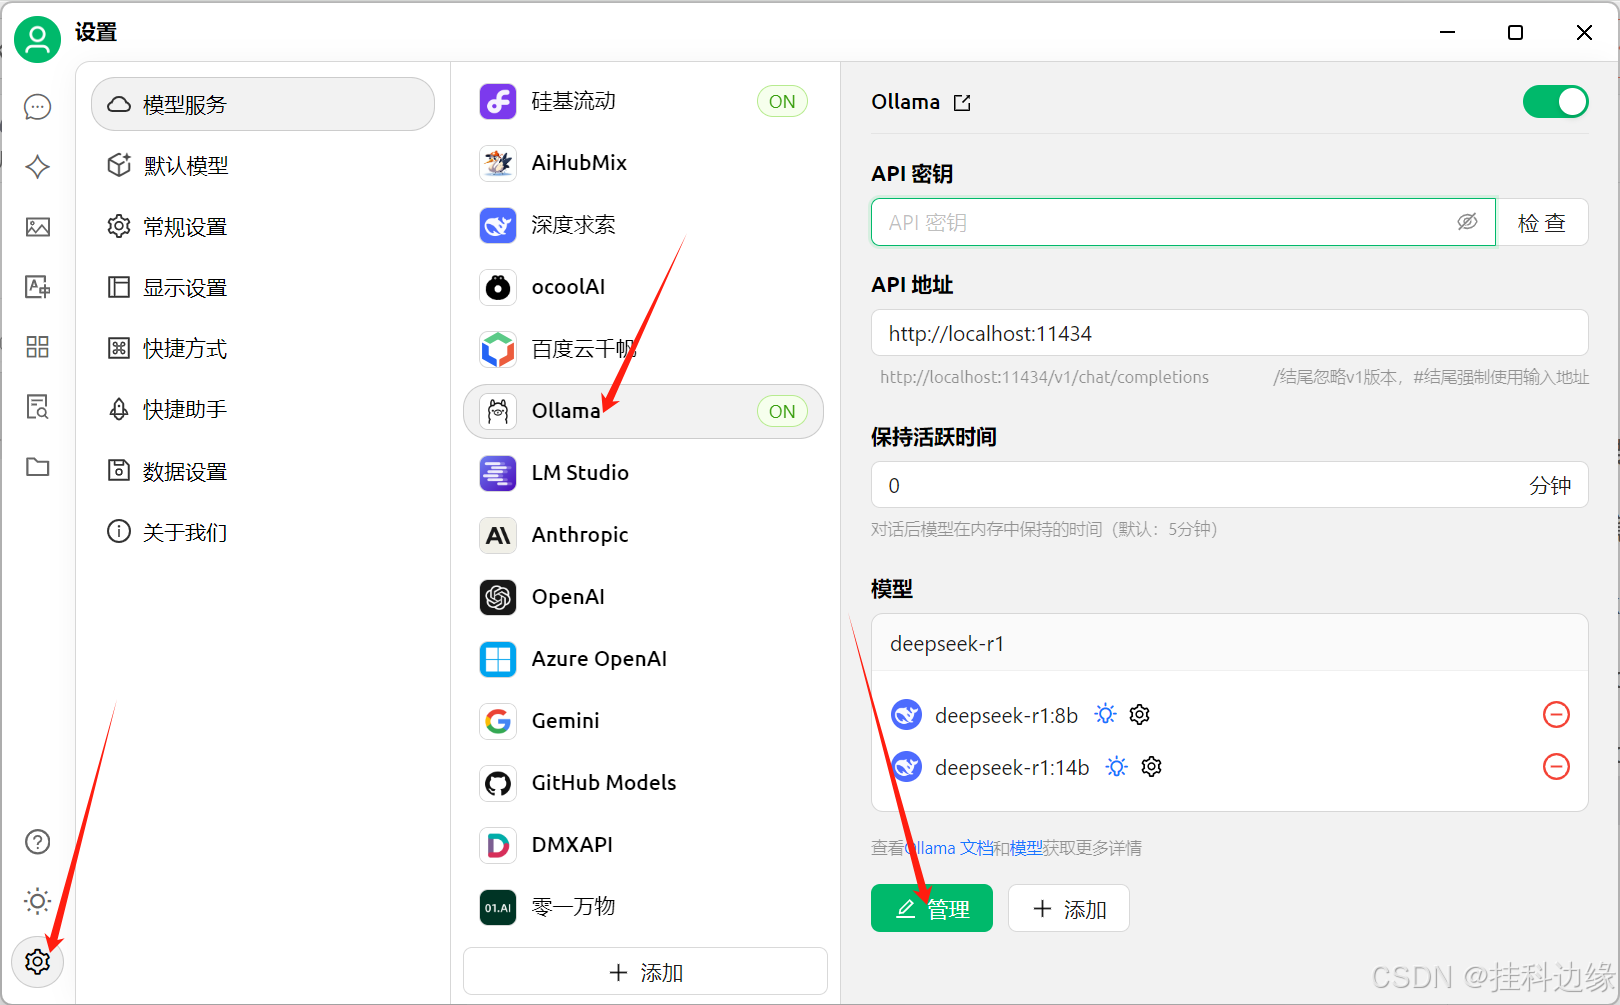Click reasoning sun icon of deepseek-r1:8b

pos(1105,715)
